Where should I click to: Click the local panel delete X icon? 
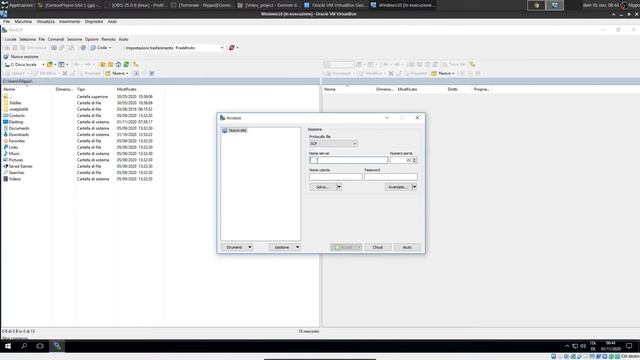[x=64, y=73]
